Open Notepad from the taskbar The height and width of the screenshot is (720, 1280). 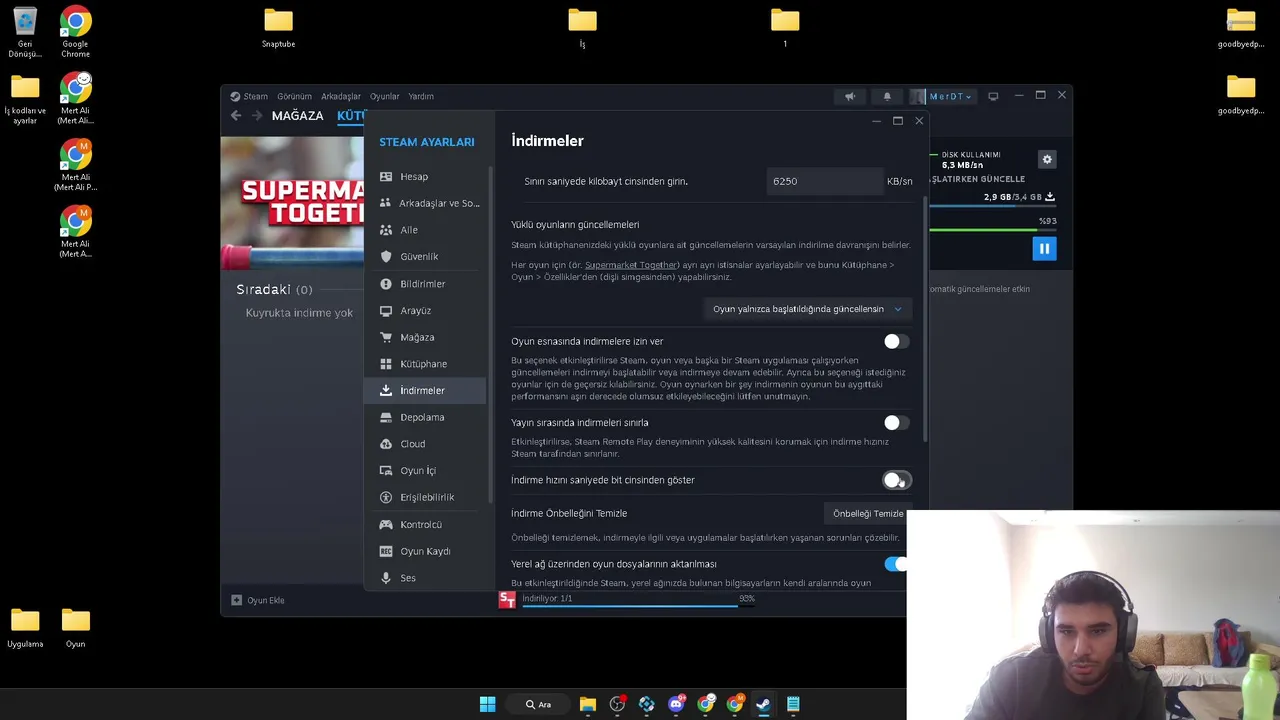(x=793, y=704)
